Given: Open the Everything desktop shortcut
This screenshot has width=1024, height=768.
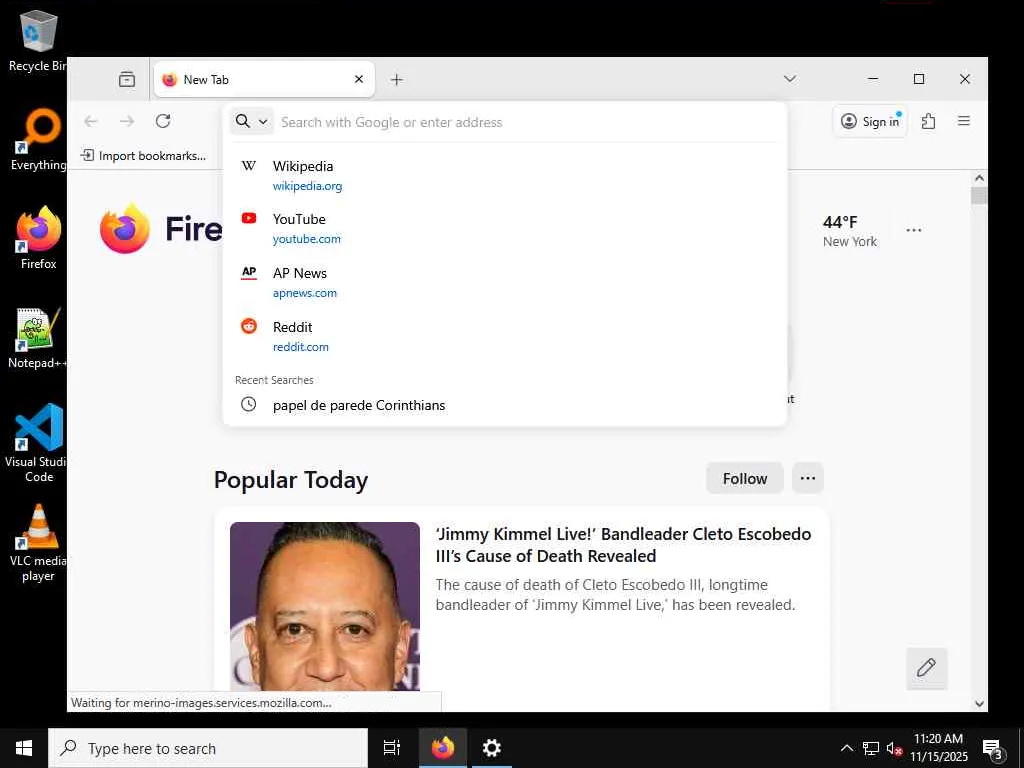Looking at the screenshot, I should click(38, 139).
